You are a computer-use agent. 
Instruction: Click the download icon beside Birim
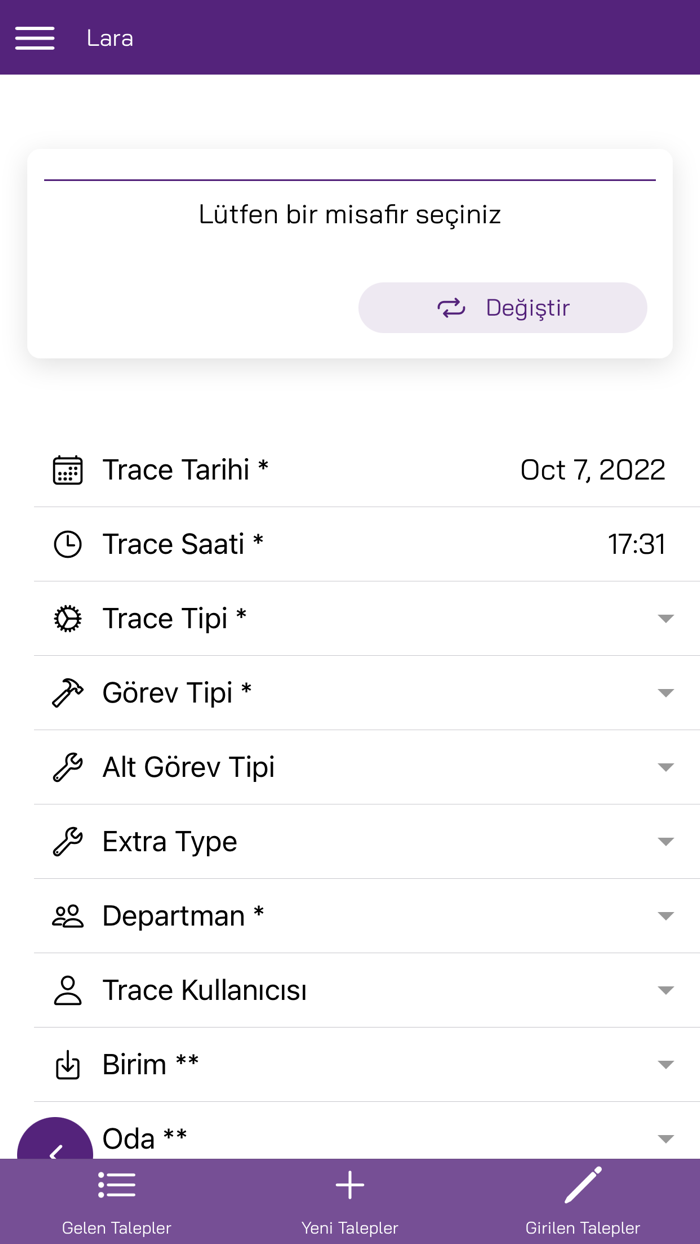[67, 1065]
